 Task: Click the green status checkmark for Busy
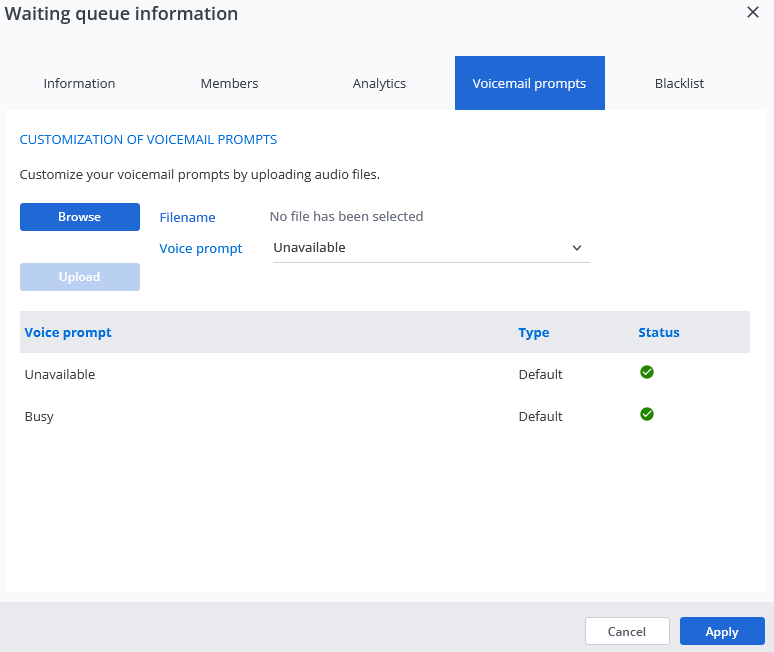point(646,414)
